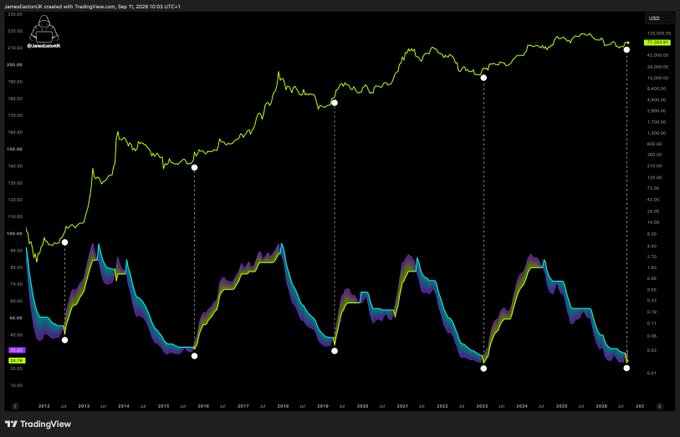Click the 'created with TradingView.com' header text
This screenshot has height=437, width=680.
tap(80, 7)
